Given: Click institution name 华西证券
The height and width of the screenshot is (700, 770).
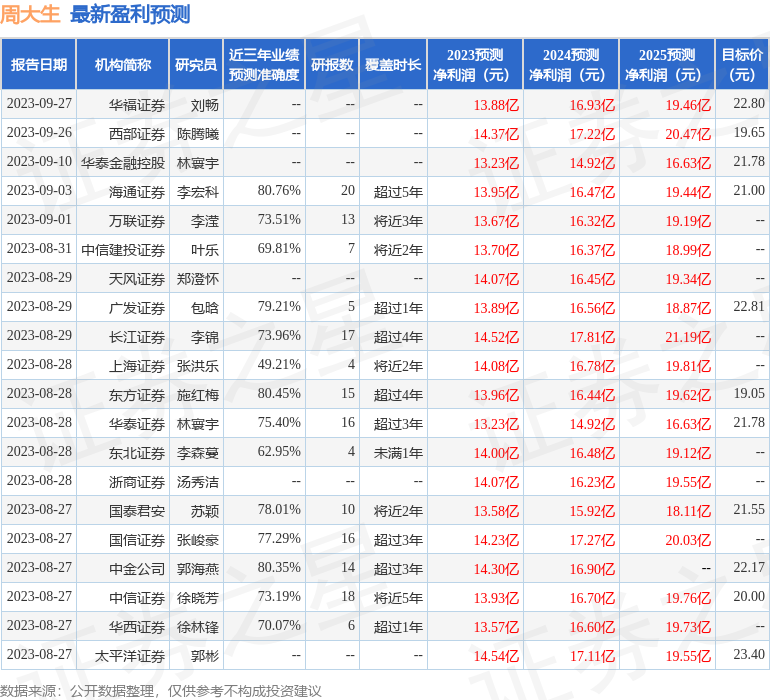Looking at the screenshot, I should [x=137, y=627].
